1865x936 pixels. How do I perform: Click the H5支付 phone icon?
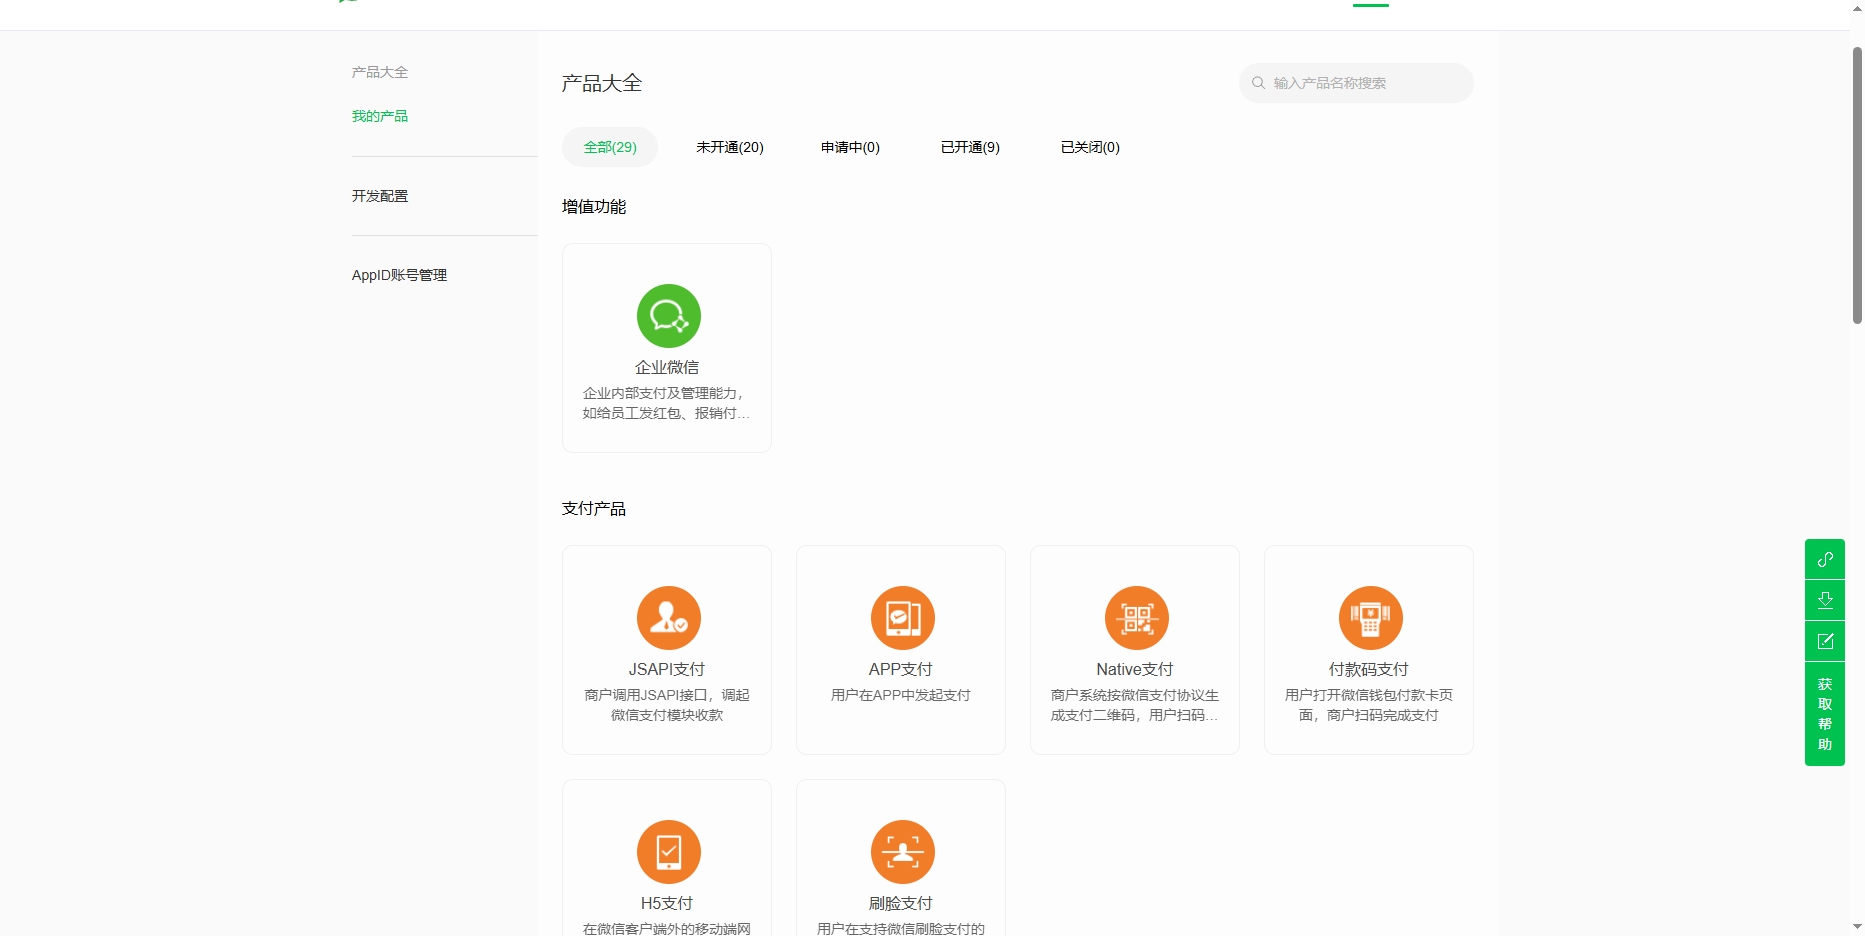click(668, 852)
